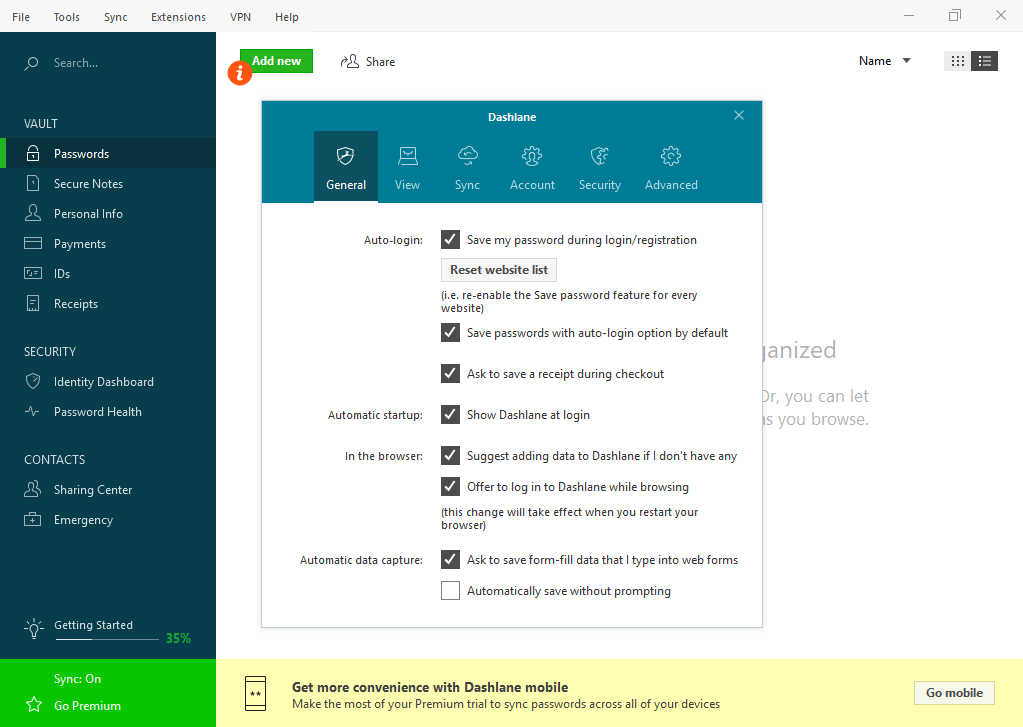This screenshot has width=1023, height=727.
Task: Click the Secure Notes document icon
Action: pos(33,183)
